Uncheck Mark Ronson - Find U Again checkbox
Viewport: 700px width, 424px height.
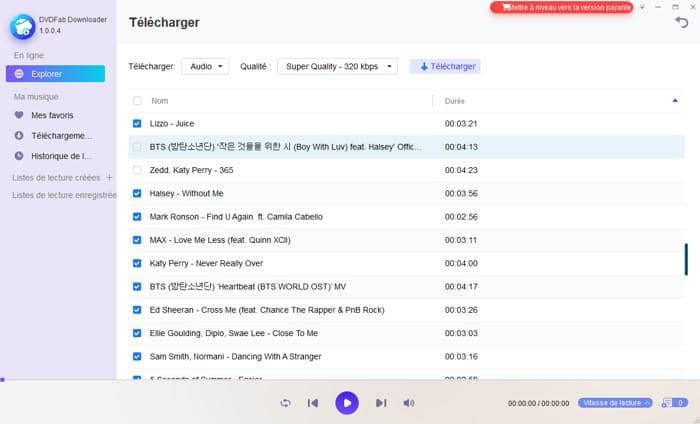point(137,217)
